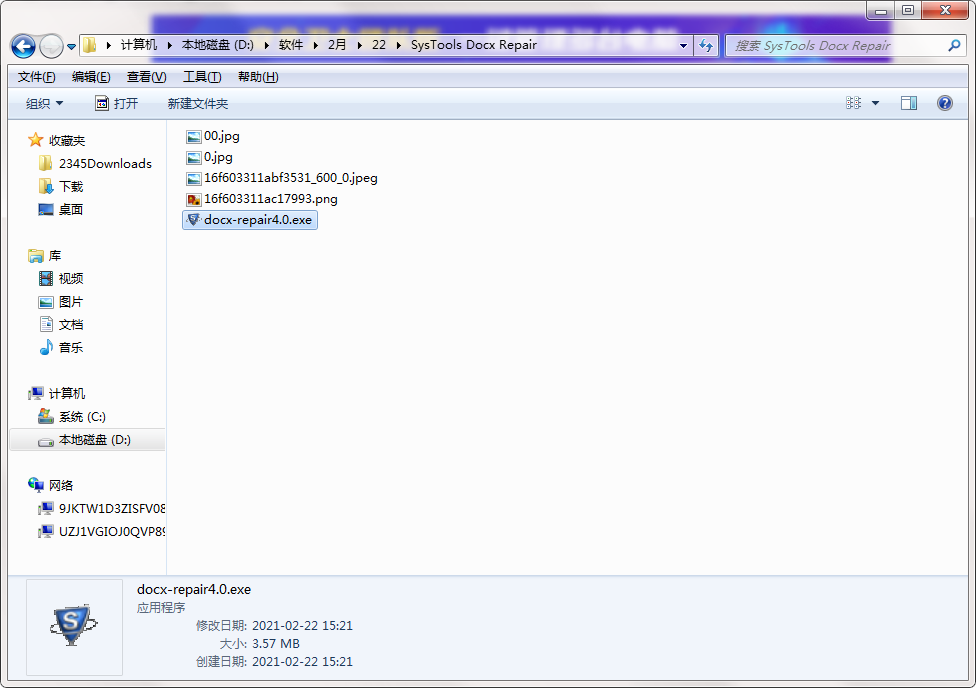Click the large SysTools thumbnail in details pane
976x688 pixels.
coord(74,626)
